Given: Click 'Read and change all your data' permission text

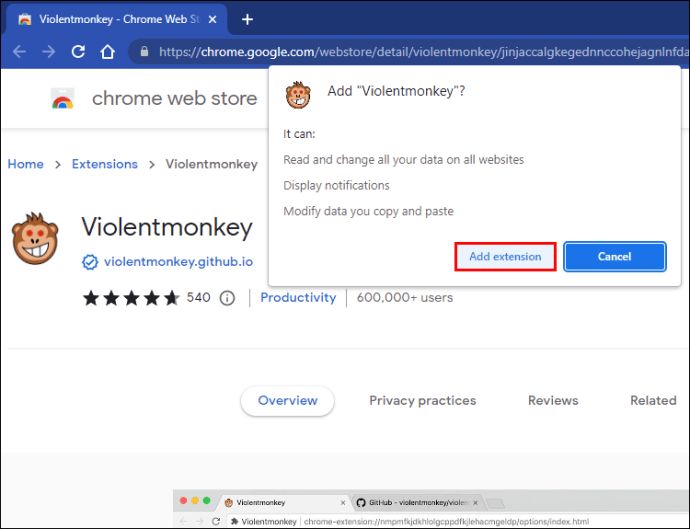Looking at the screenshot, I should 404,160.
